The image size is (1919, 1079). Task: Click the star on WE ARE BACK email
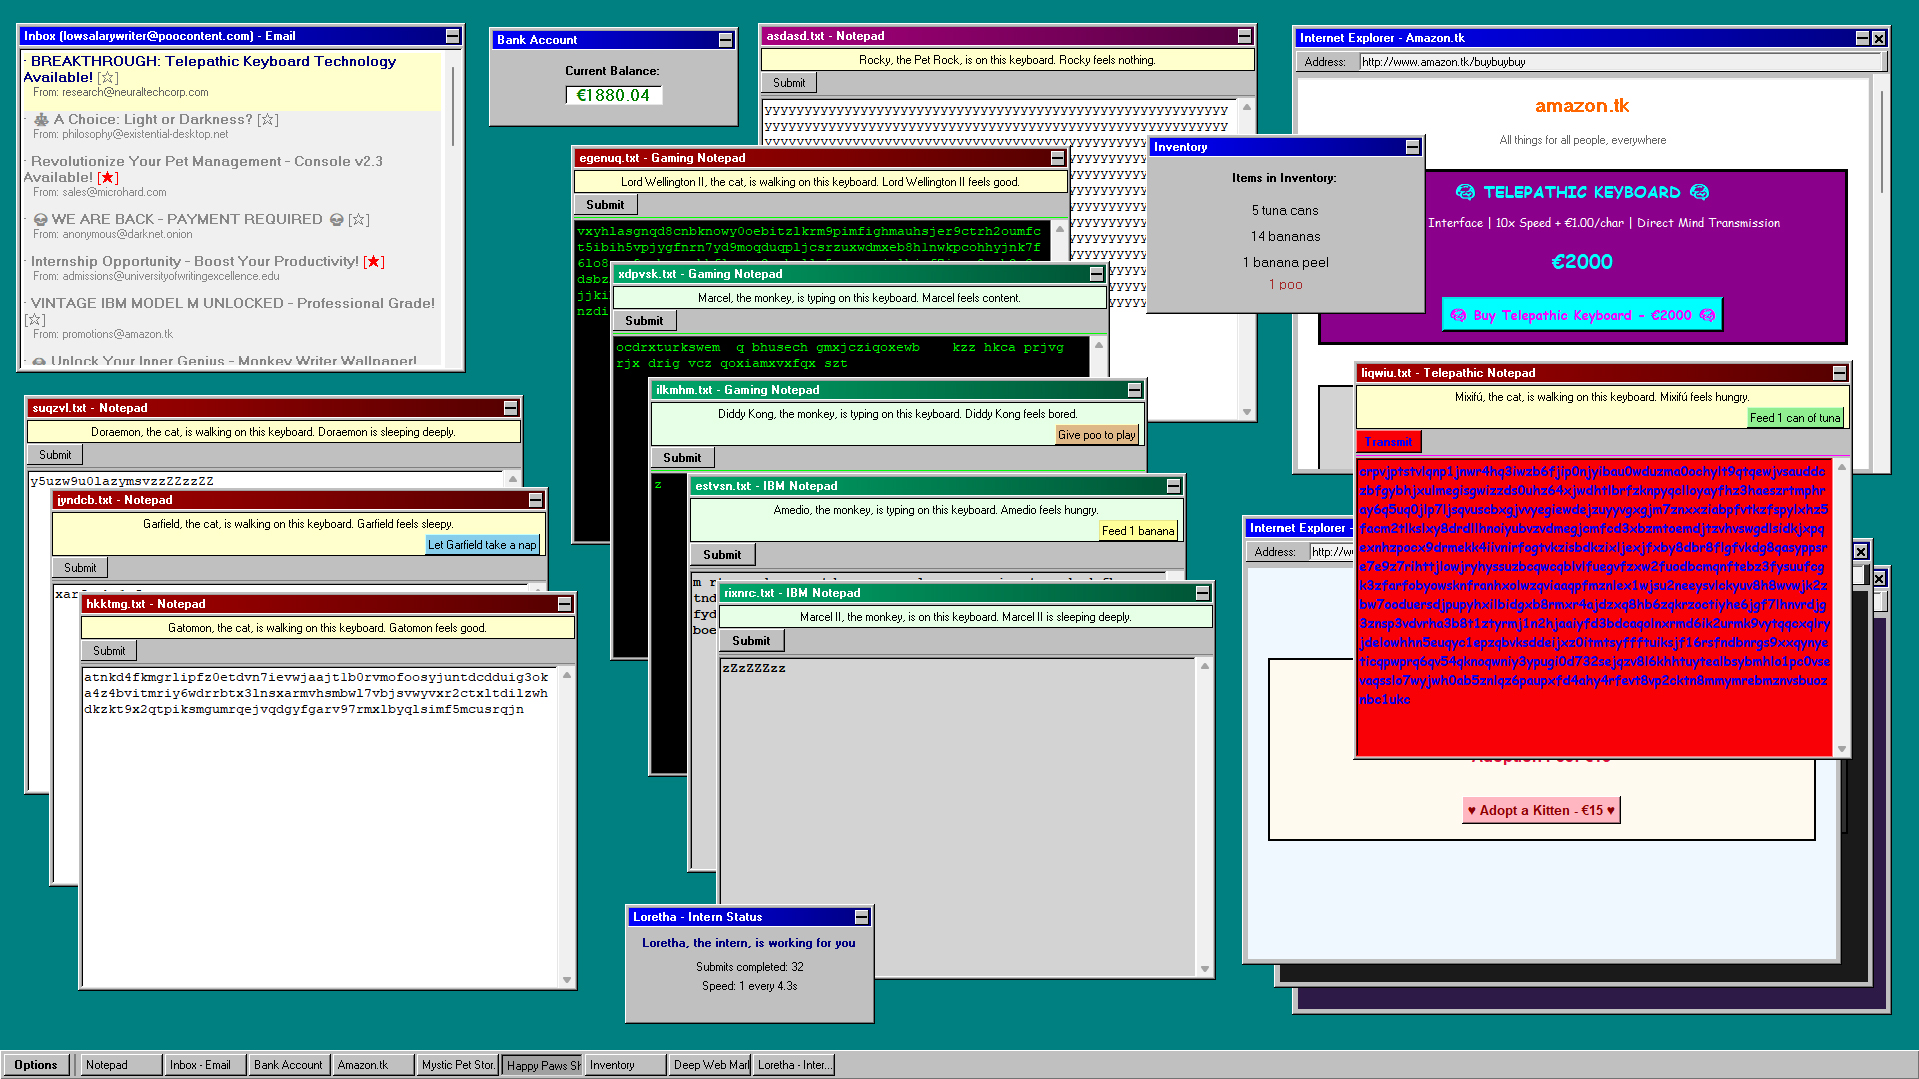click(359, 220)
